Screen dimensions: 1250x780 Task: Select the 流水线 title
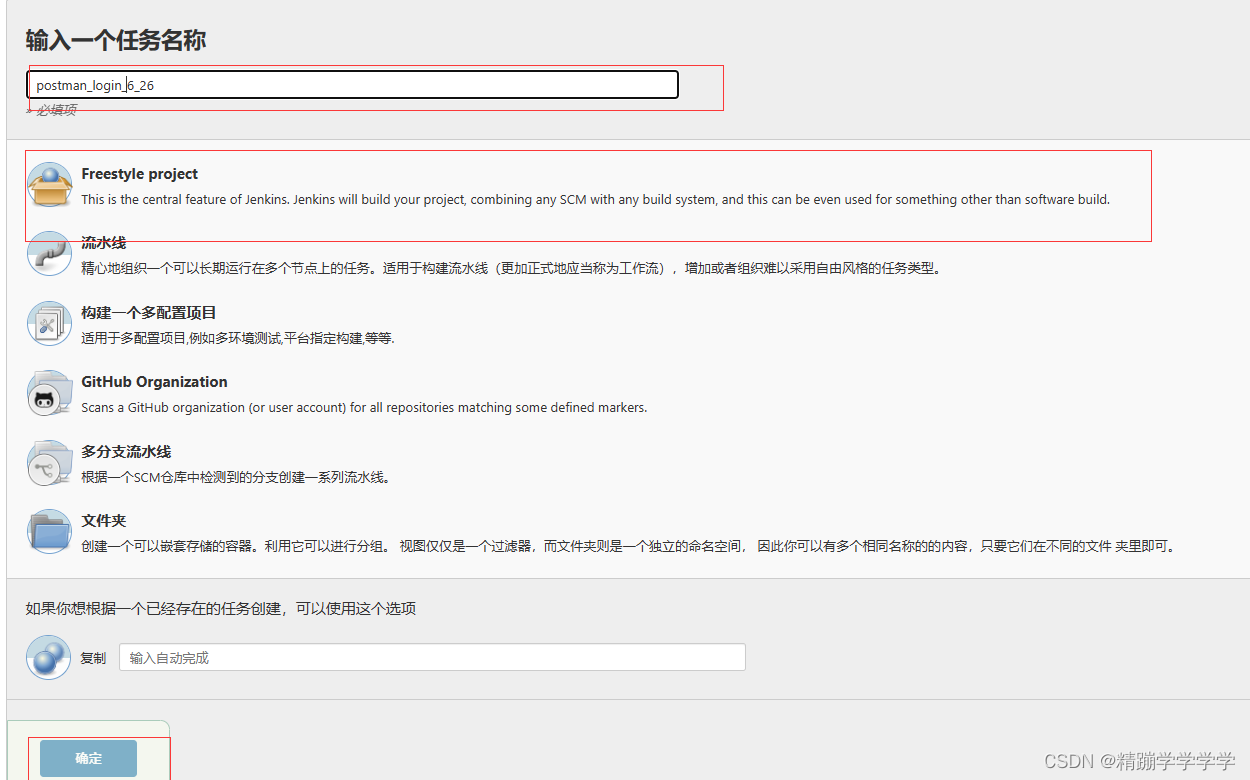point(103,243)
